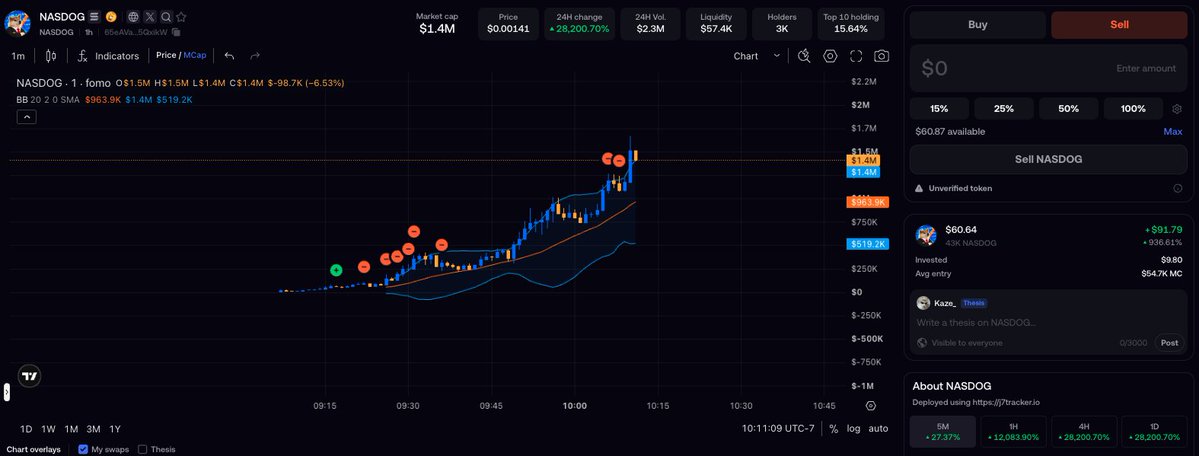Open the 10:11:09 UTC-7 timezone menu
1199x456 pixels.
(x=778, y=428)
